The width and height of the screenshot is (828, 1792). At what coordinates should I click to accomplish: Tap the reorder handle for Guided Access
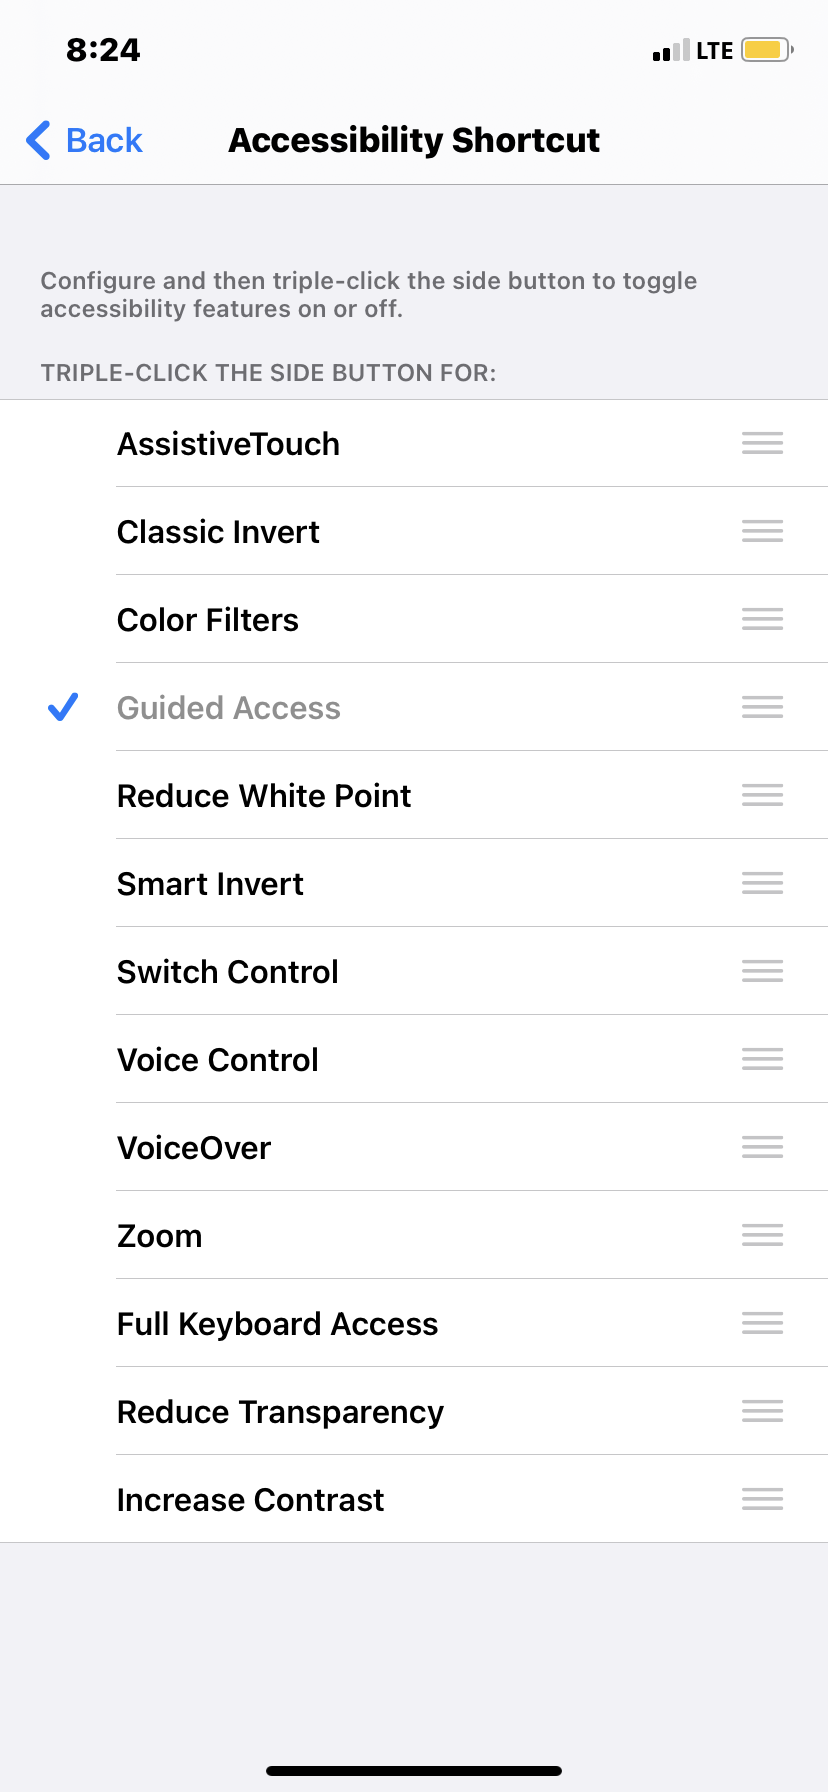click(x=762, y=707)
